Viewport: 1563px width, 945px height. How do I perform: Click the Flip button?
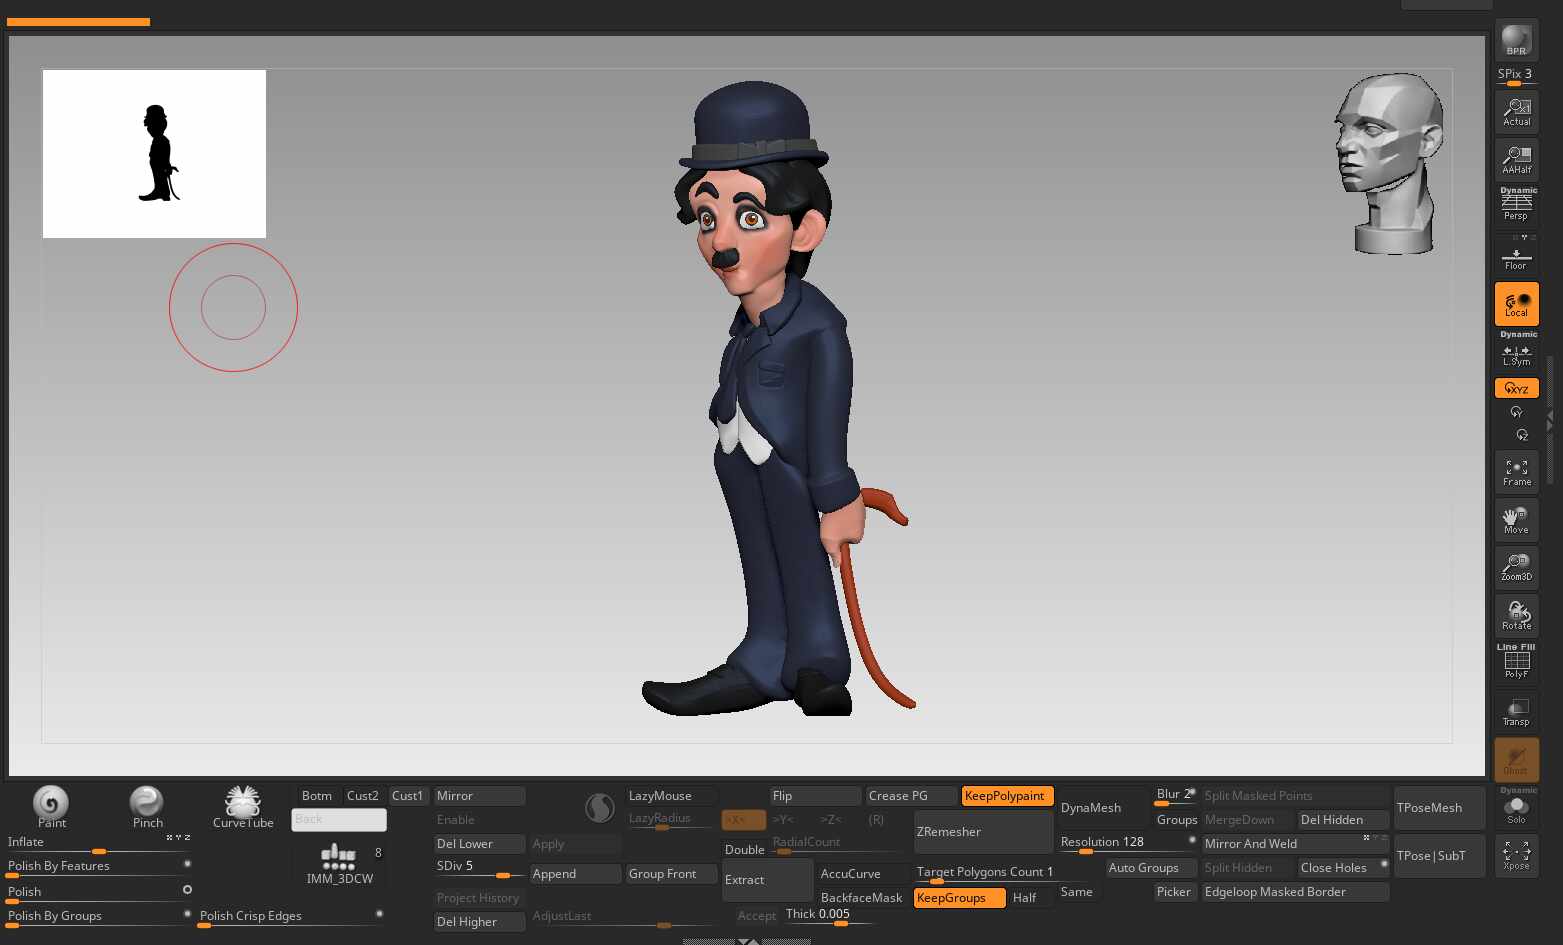[815, 796]
